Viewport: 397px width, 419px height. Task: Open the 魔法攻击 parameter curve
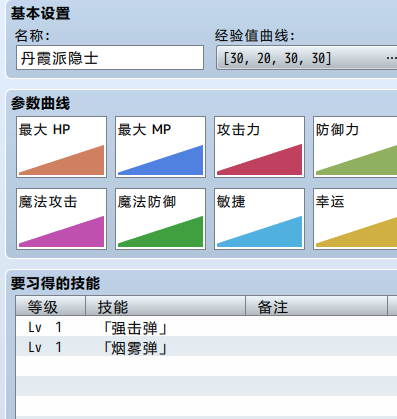[x=61, y=219]
